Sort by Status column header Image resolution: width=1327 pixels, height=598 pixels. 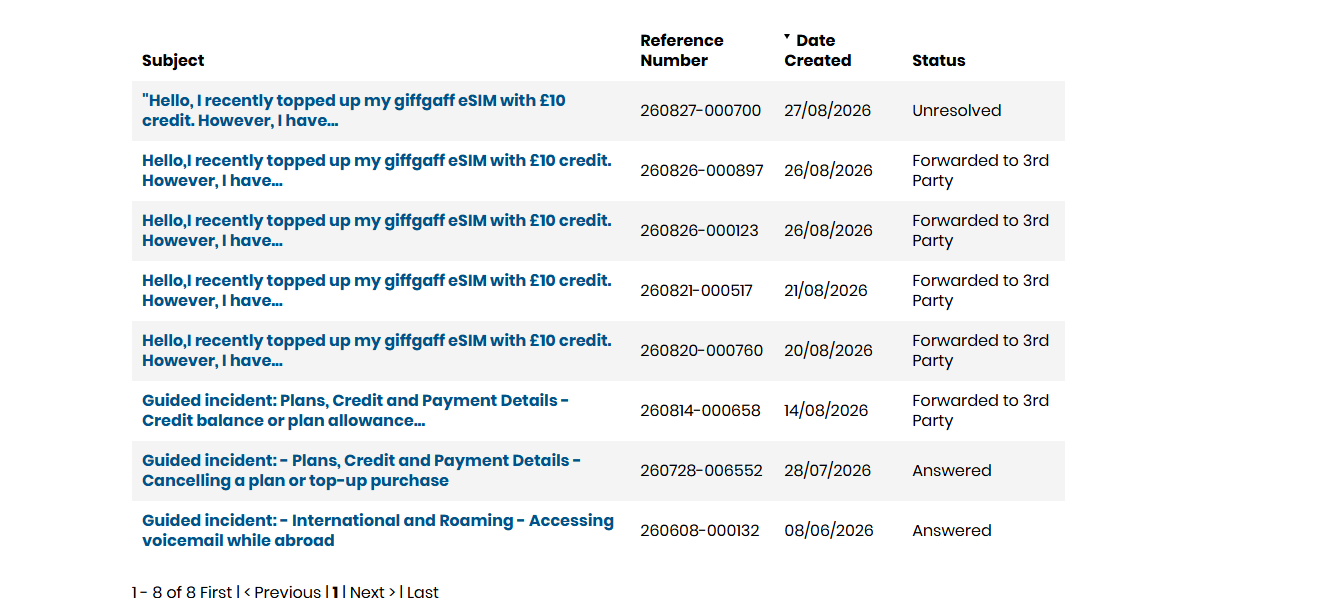939,61
